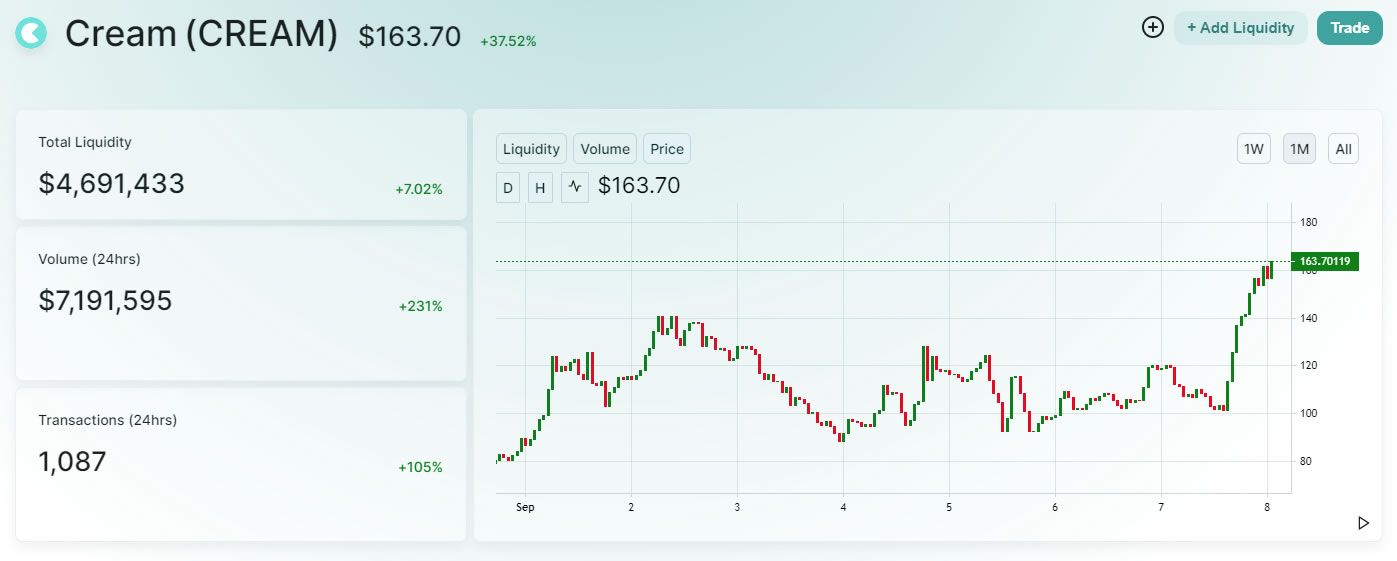
Task: Click the Sep label on time axis
Action: pos(525,507)
